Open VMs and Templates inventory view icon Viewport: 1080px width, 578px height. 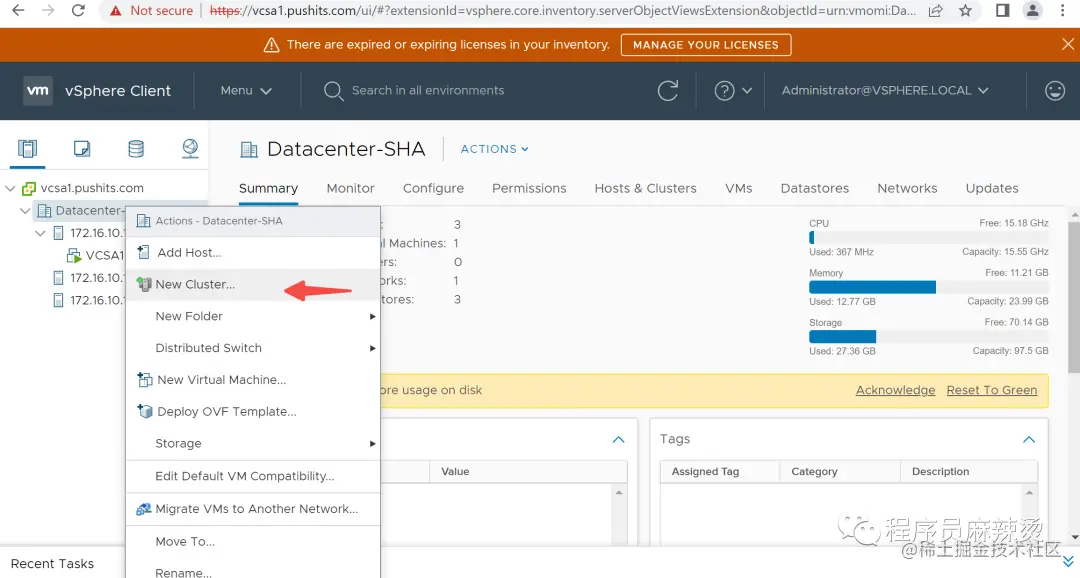[x=82, y=149]
